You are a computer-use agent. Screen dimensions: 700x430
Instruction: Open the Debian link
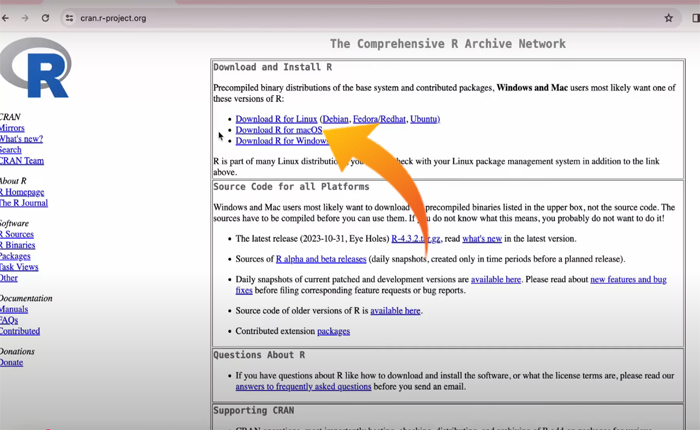pos(336,119)
